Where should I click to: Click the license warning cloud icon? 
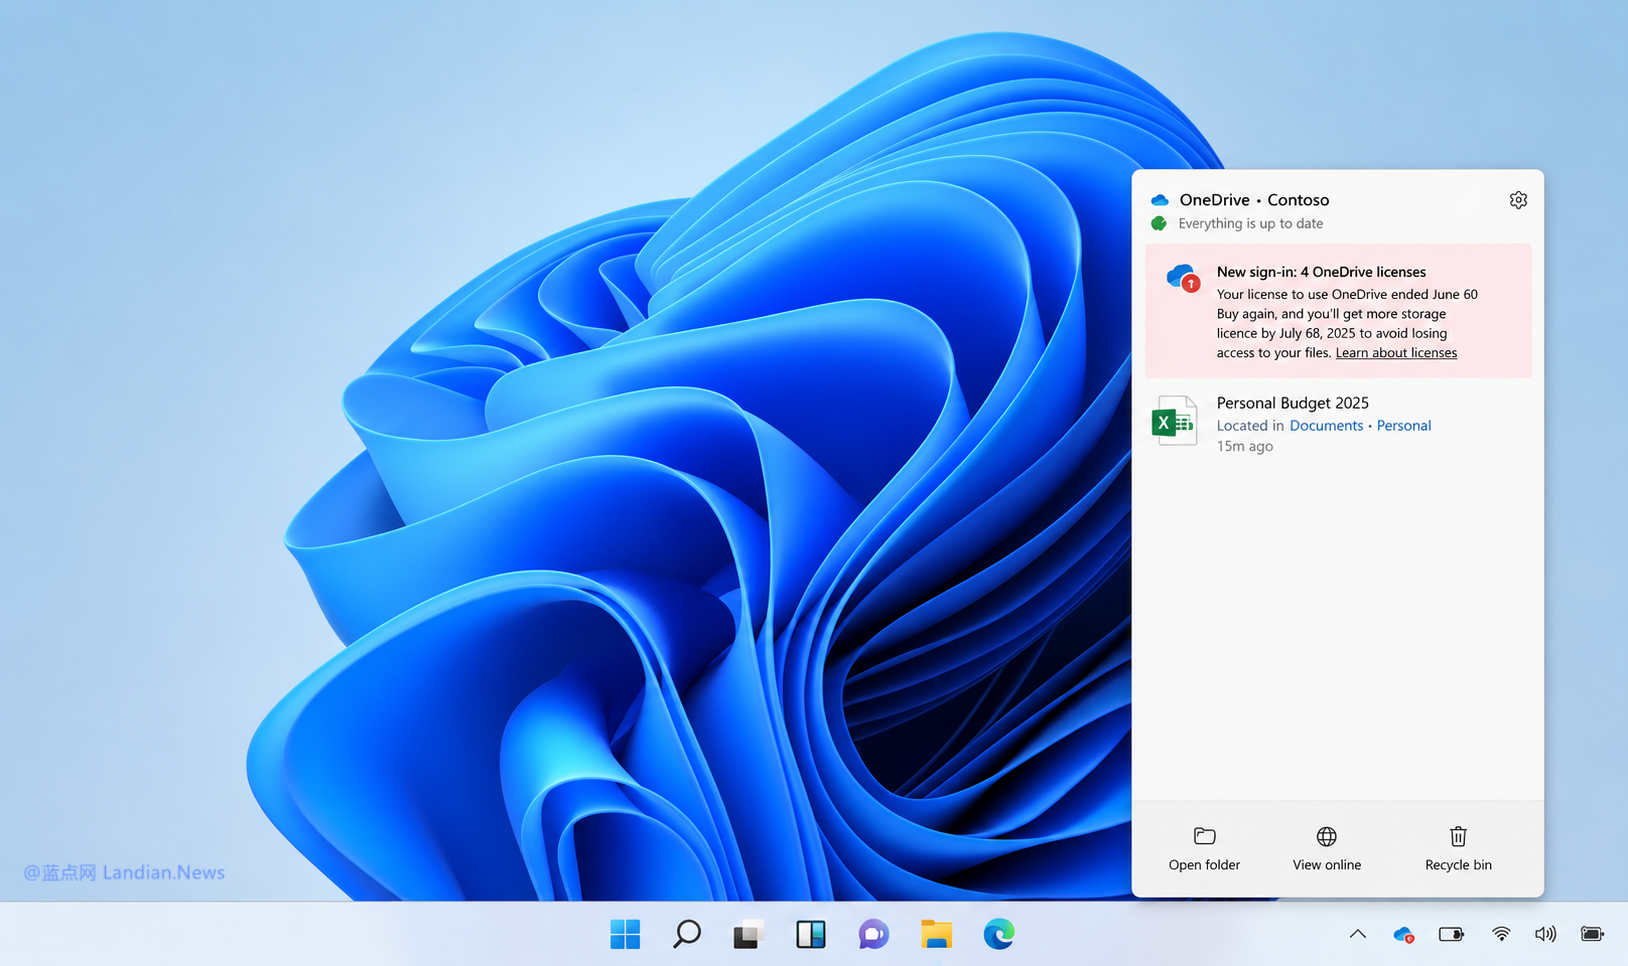tap(1183, 277)
